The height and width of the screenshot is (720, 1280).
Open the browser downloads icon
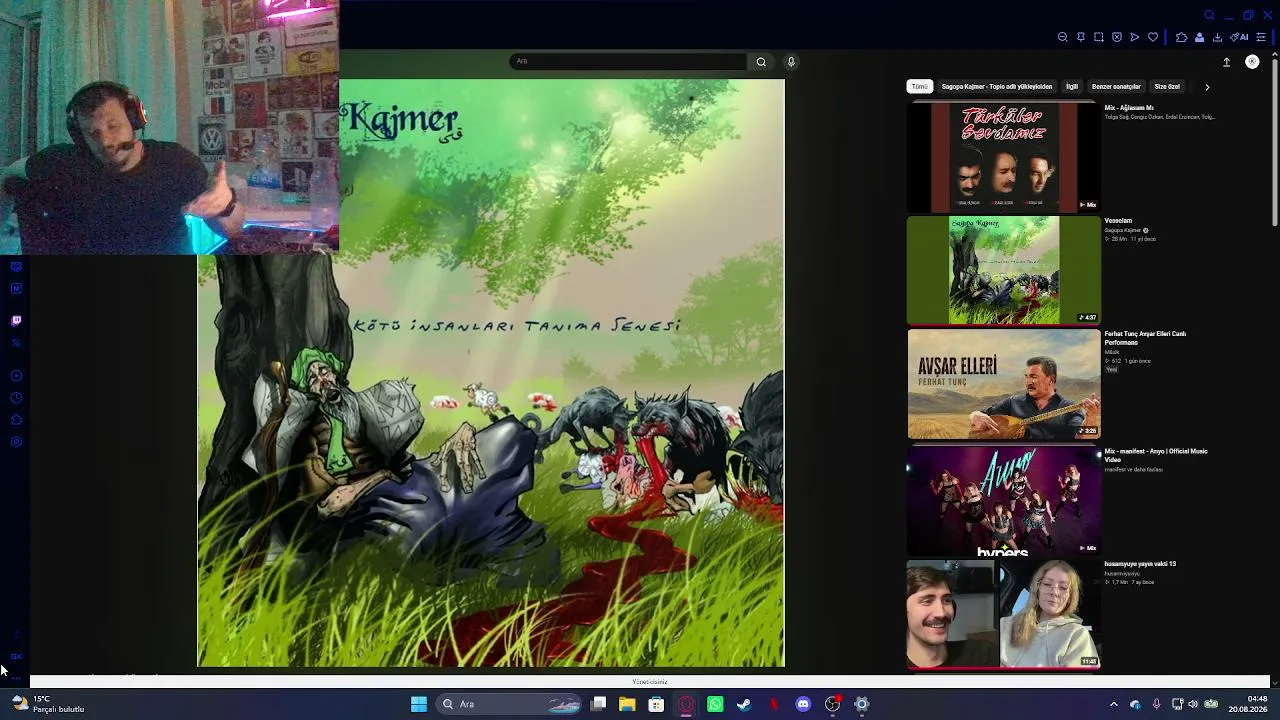1217,37
